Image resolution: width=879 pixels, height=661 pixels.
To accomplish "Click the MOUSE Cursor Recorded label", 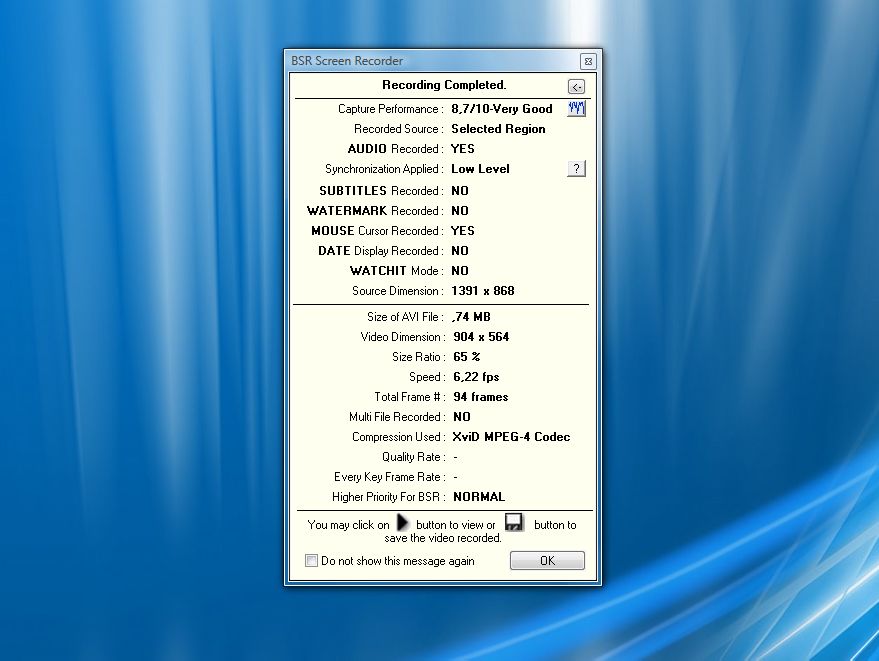I will coord(377,231).
